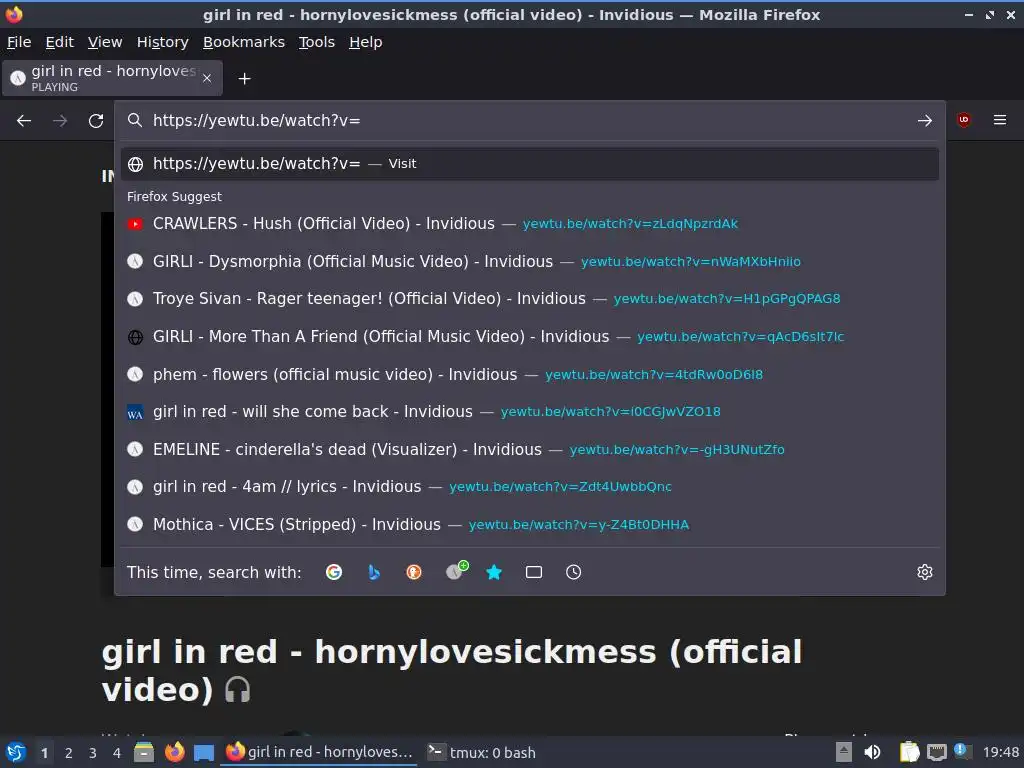Reload the current page
Image resolution: width=1024 pixels, height=768 pixels.
[96, 121]
